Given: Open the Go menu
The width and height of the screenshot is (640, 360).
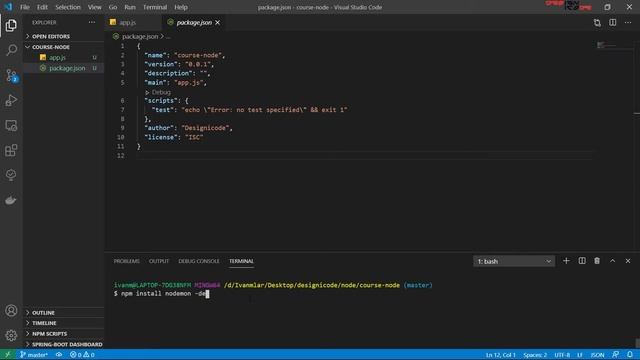Looking at the screenshot, I should 113,7.
